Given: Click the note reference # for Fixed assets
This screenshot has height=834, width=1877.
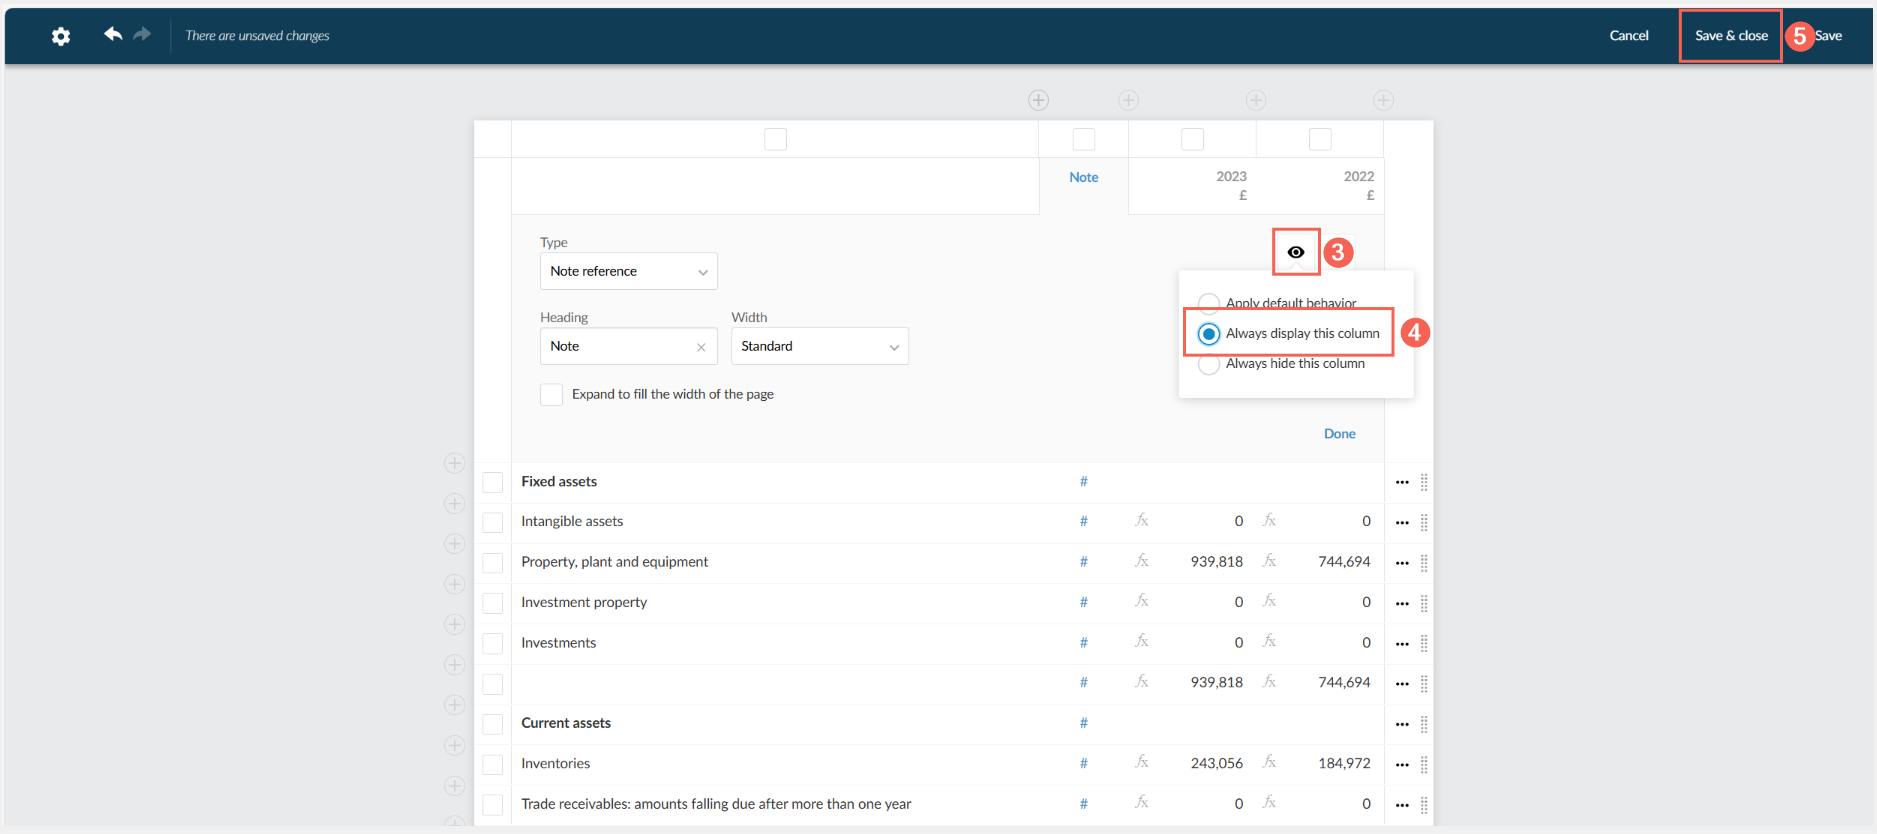Looking at the screenshot, I should [x=1083, y=481].
